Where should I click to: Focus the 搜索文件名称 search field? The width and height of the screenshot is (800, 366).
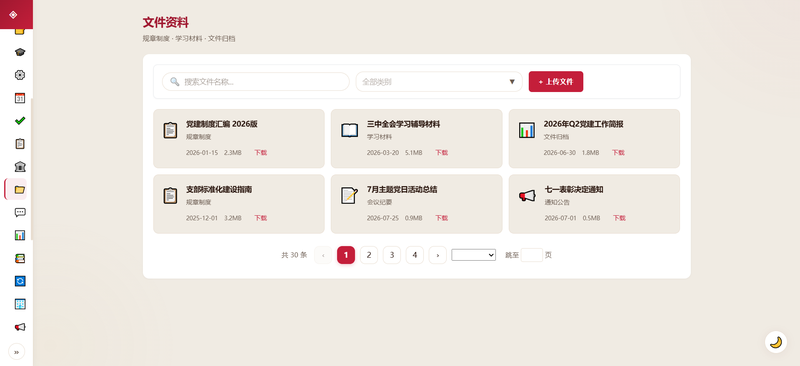pos(256,82)
